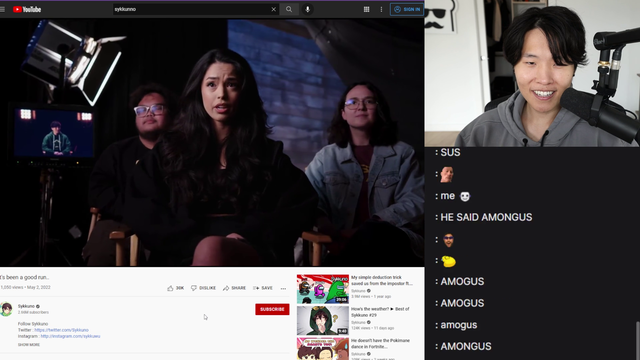The height and width of the screenshot is (360, 640).
Task: Open the Sykkuno Twitter link
Action: (x=62, y=330)
